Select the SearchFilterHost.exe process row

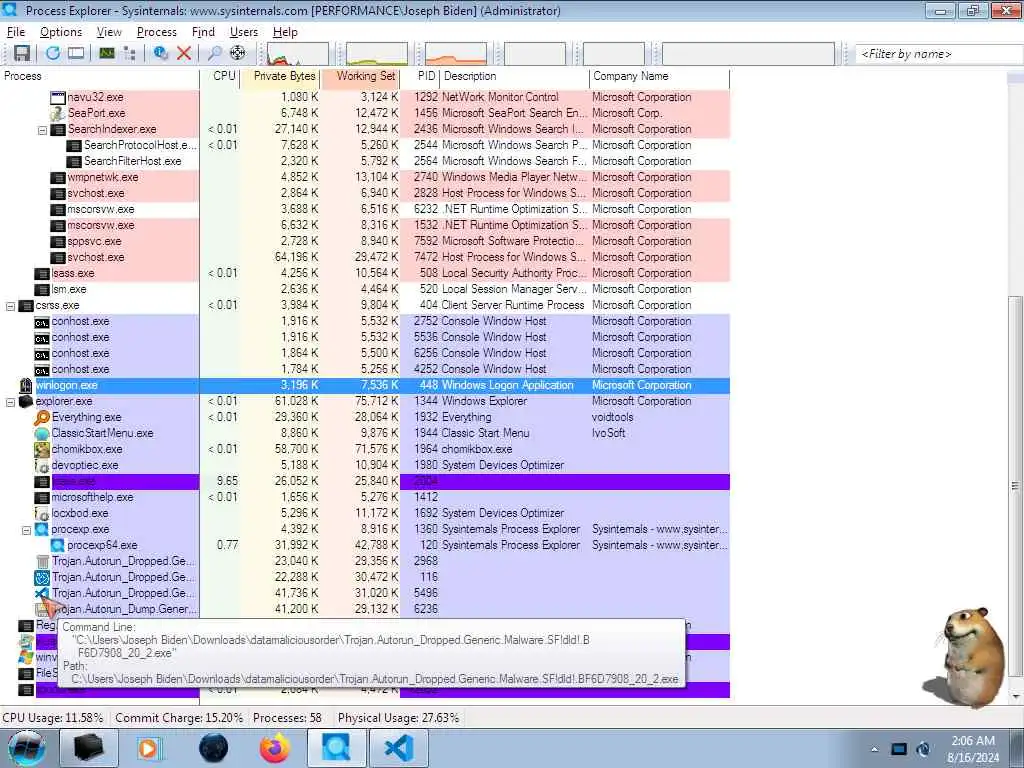365,161
